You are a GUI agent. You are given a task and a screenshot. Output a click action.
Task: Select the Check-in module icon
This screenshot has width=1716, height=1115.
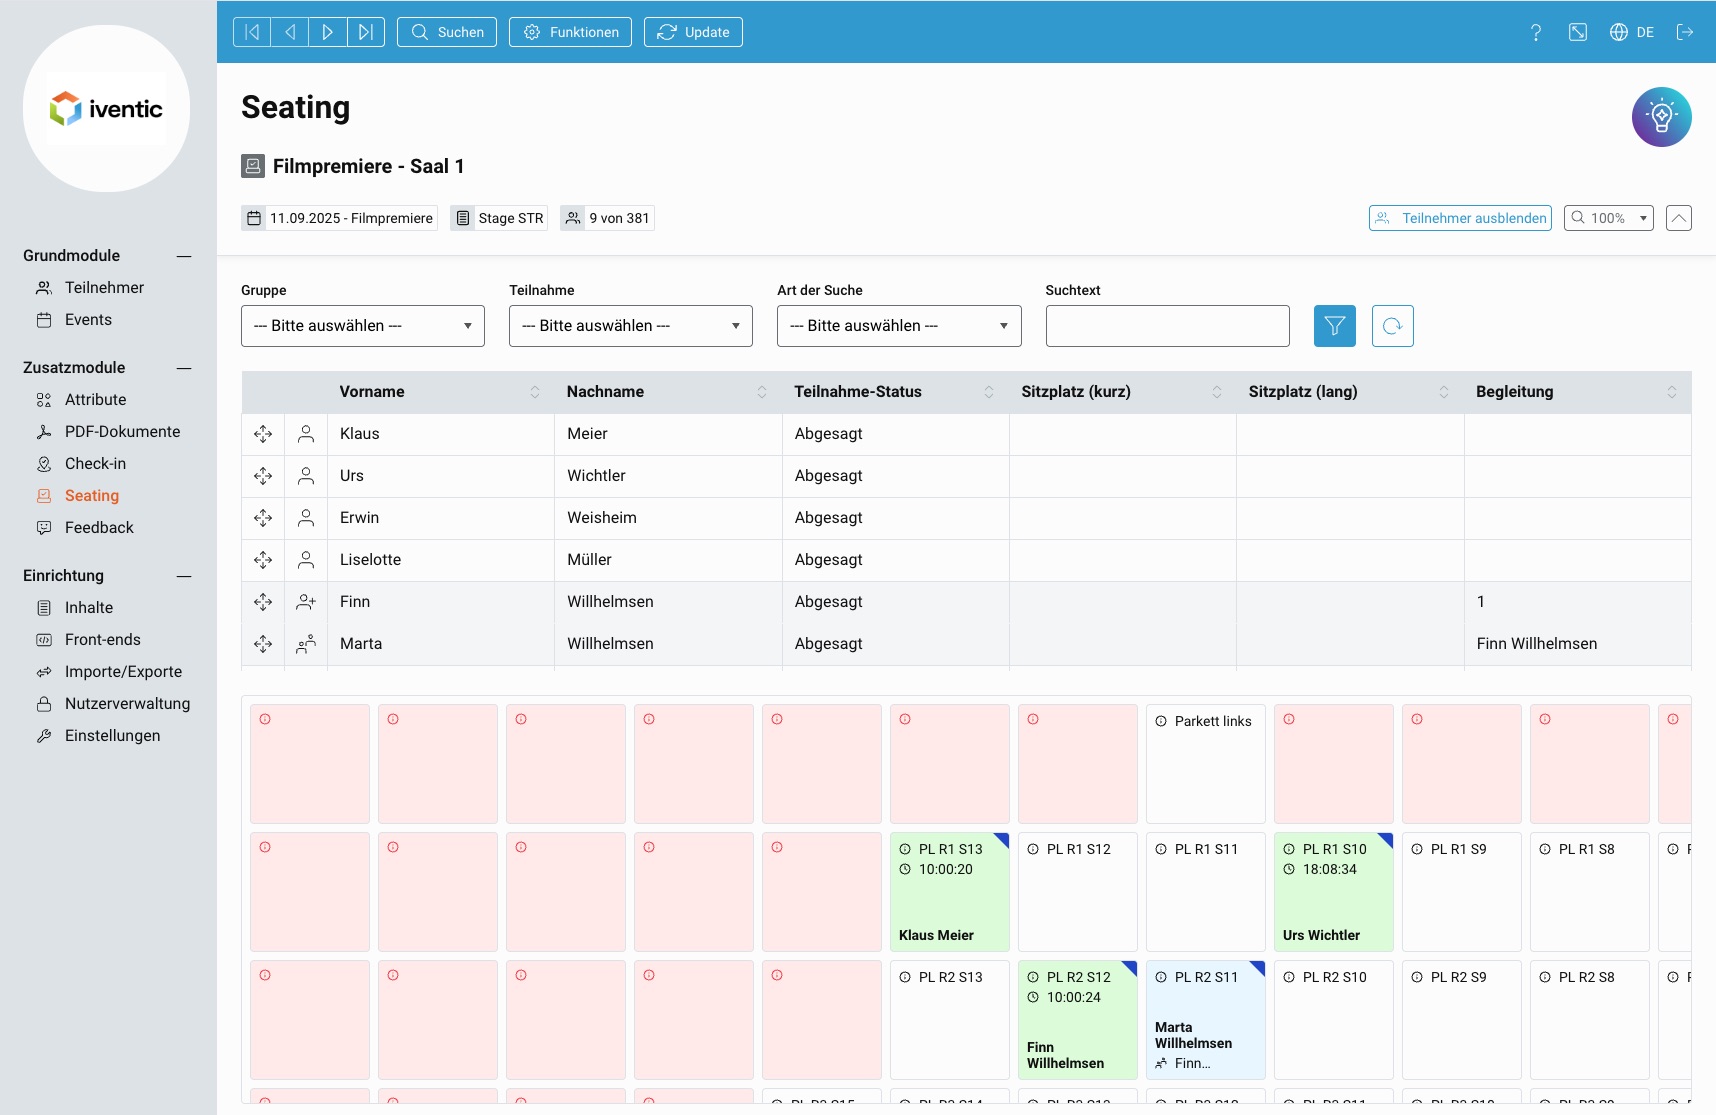click(x=43, y=463)
